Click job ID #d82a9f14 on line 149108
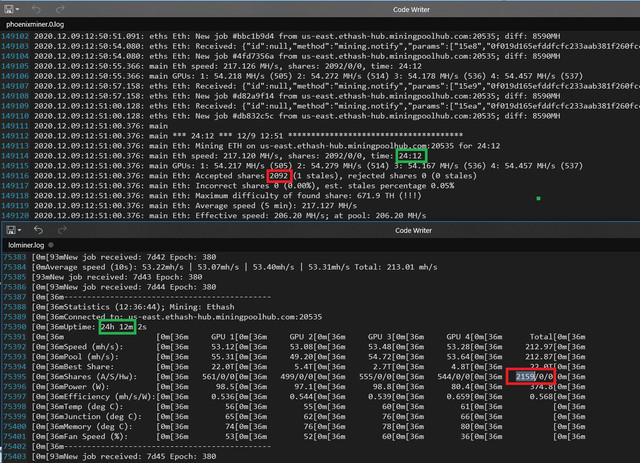Screen dimensions: 640x463 pos(253,96)
